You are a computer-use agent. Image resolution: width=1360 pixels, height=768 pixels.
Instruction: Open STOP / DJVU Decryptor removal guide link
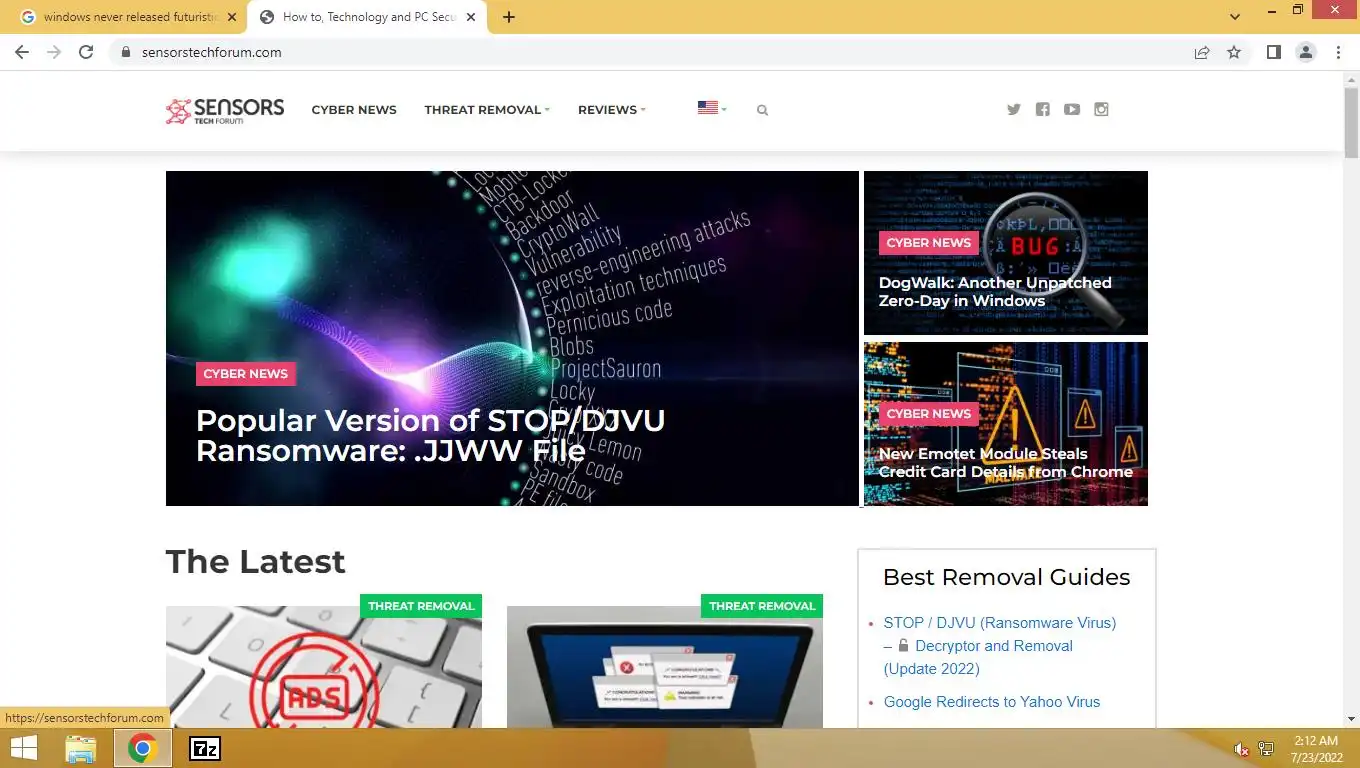(x=1000, y=646)
